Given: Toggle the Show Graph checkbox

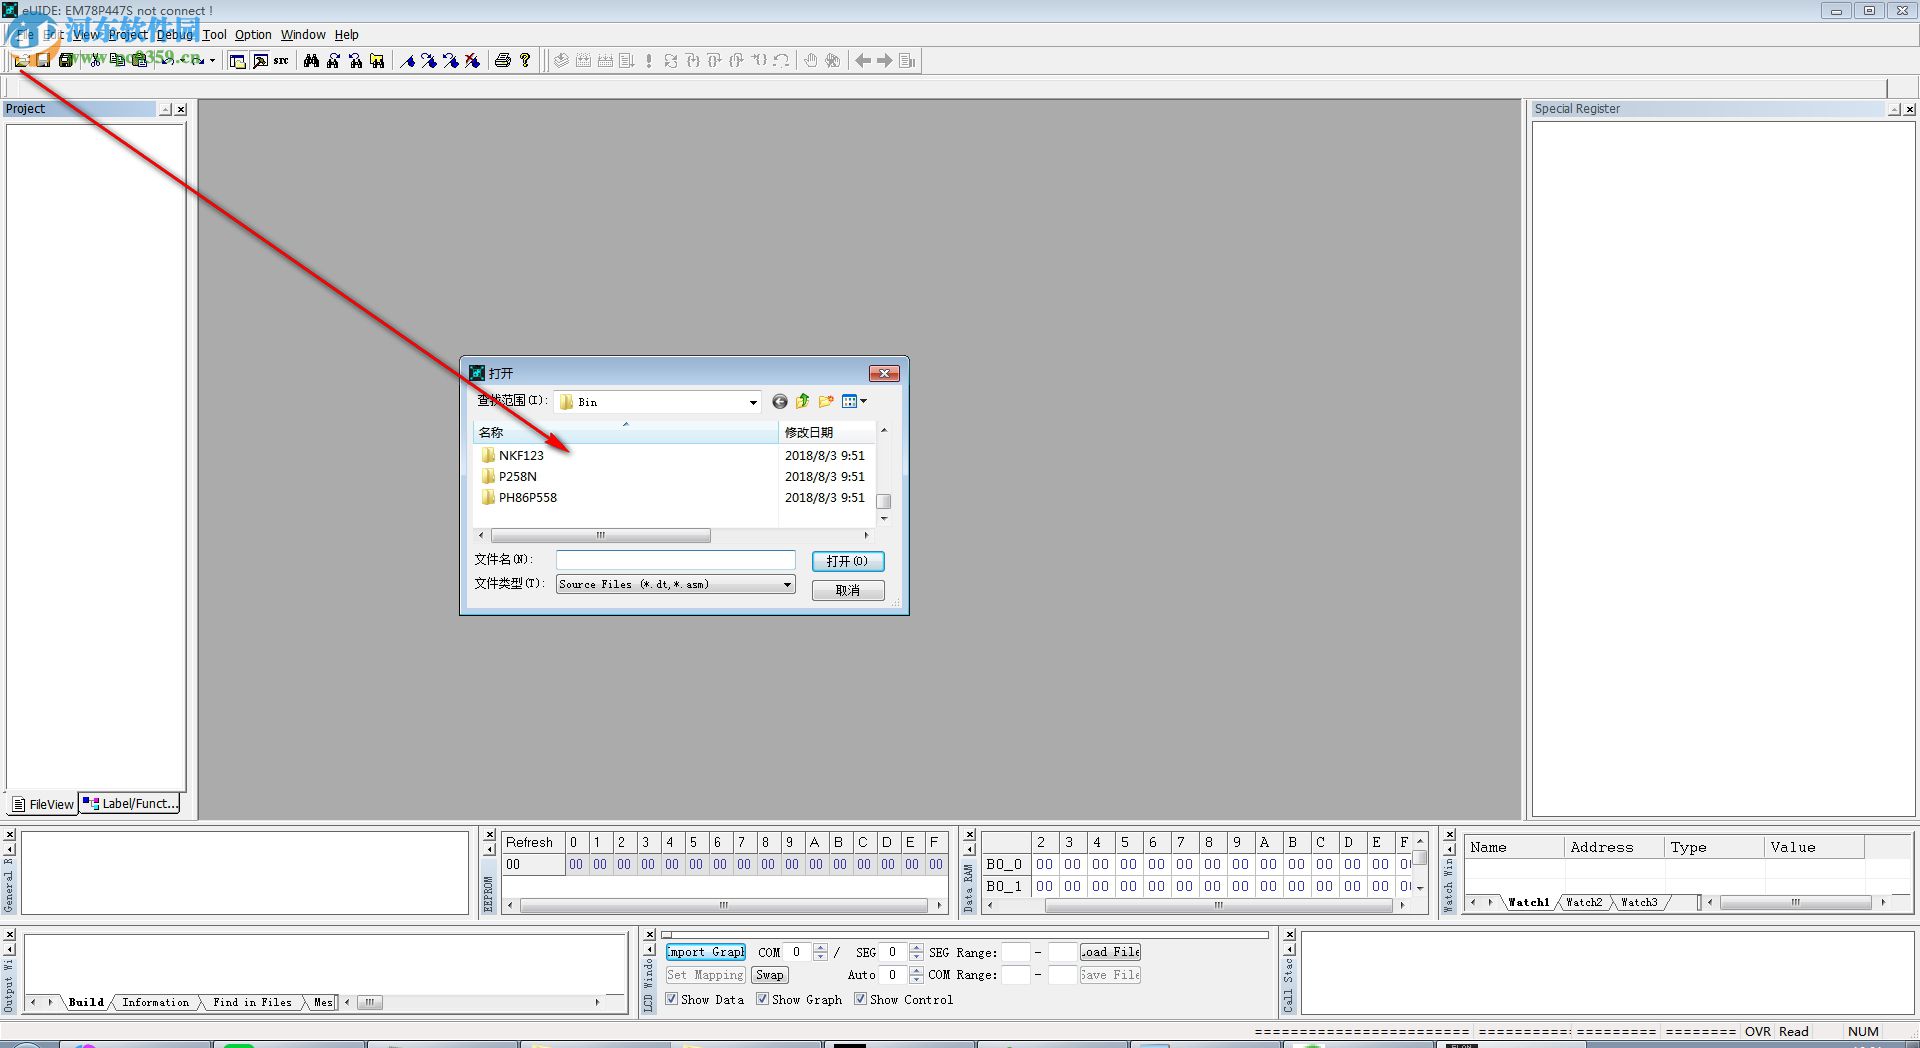Looking at the screenshot, I should (x=762, y=999).
